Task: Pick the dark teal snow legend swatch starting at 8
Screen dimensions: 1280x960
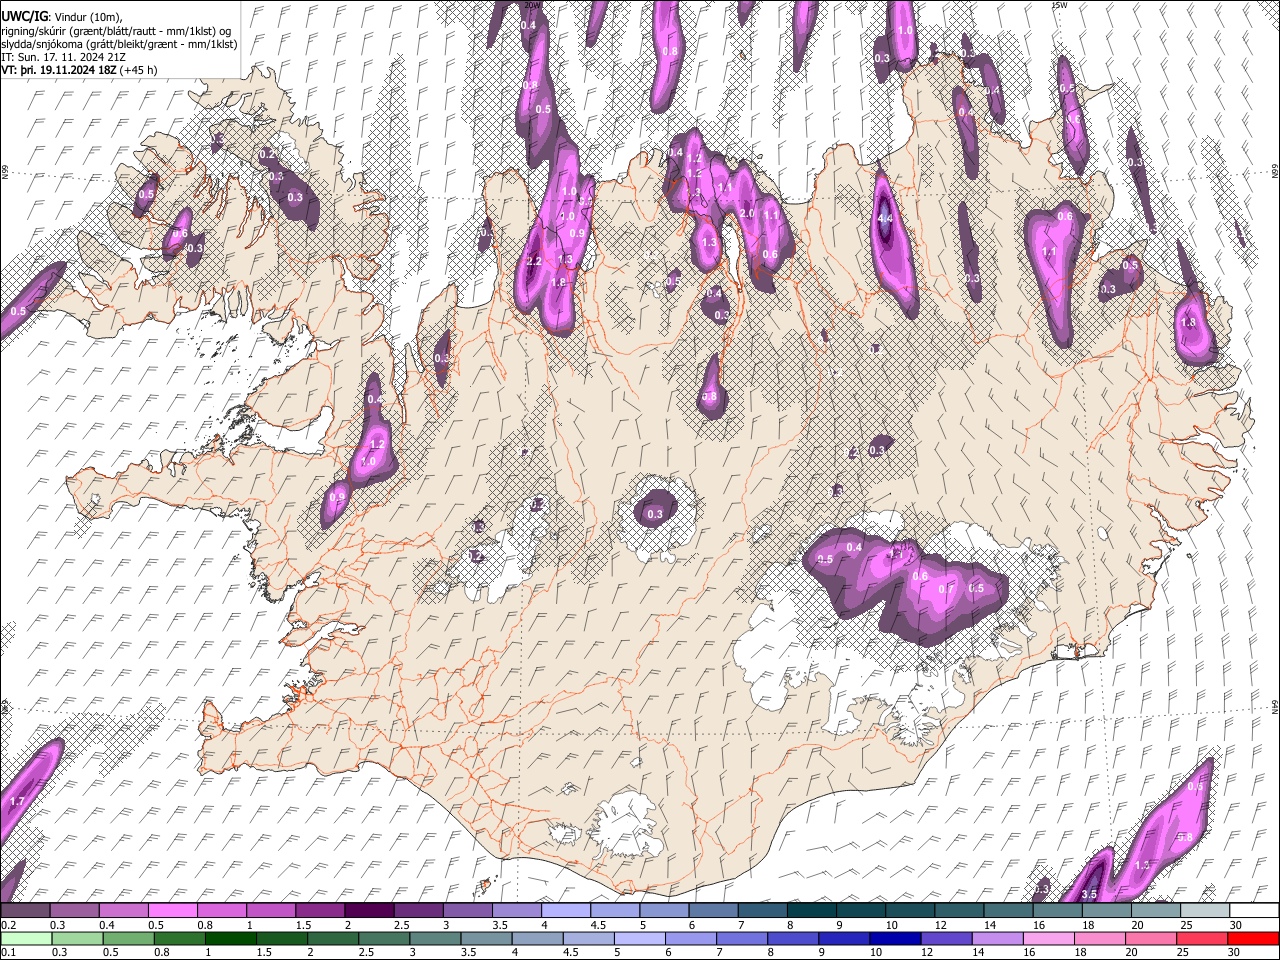Action: pyautogui.click(x=812, y=910)
